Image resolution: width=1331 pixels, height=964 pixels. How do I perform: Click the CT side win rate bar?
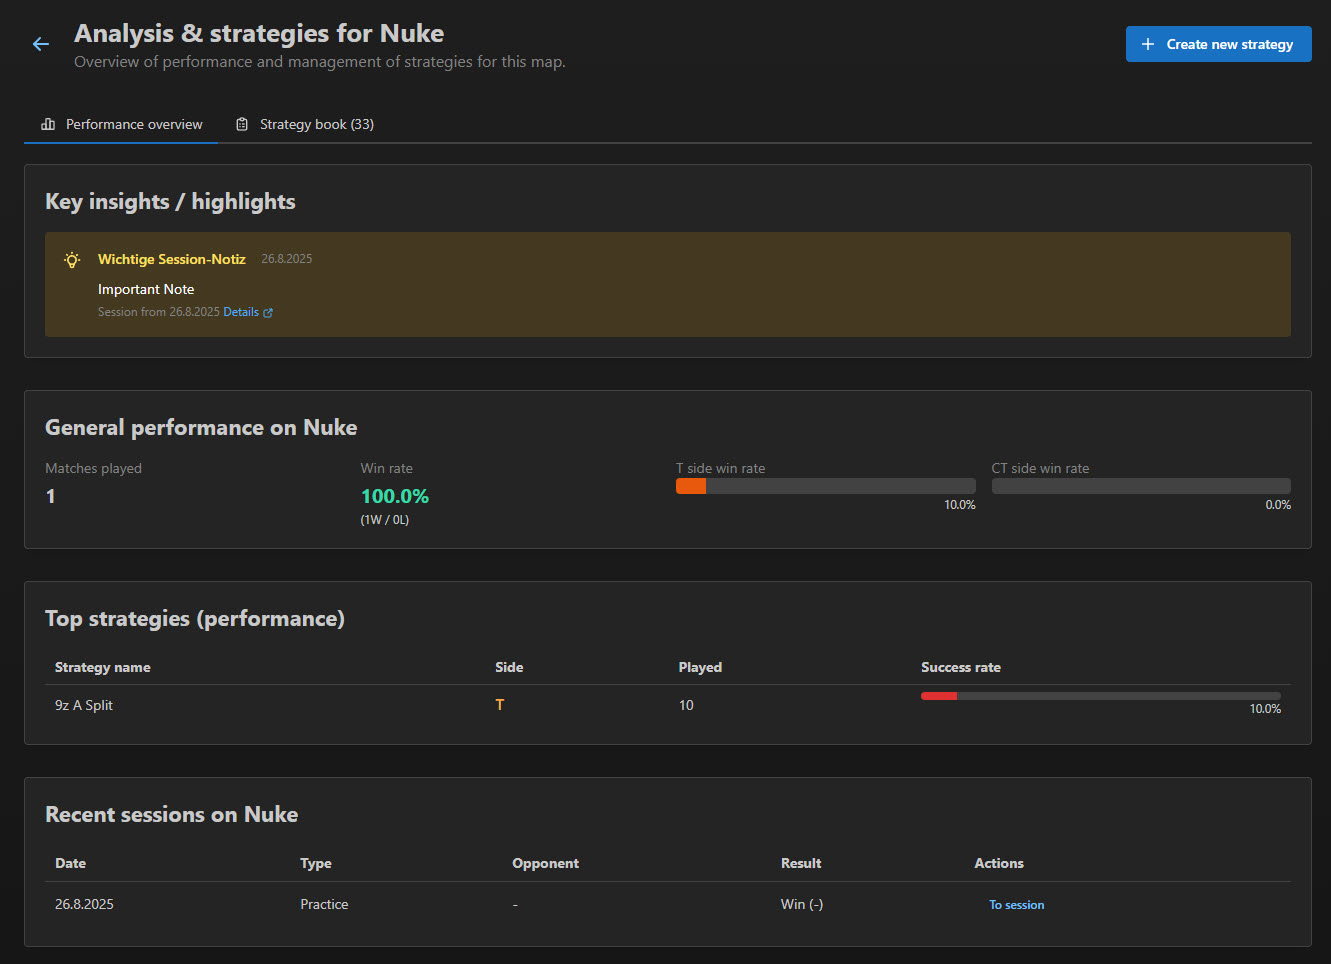point(1141,485)
